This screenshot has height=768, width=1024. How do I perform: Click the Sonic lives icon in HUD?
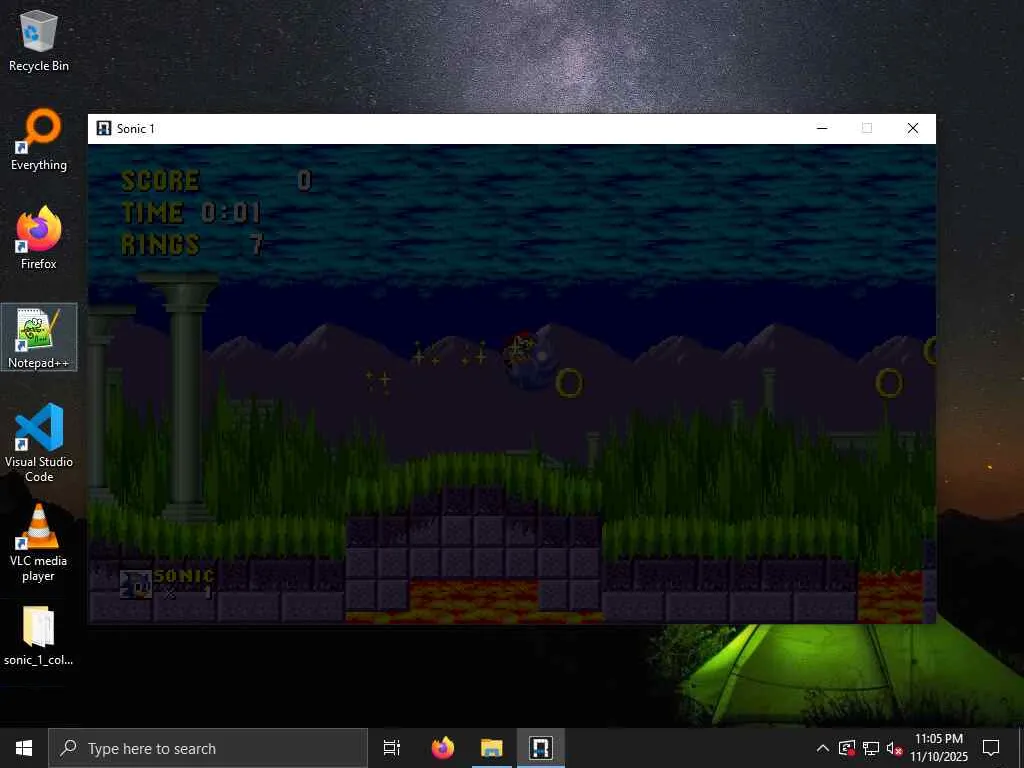pyautogui.click(x=136, y=584)
